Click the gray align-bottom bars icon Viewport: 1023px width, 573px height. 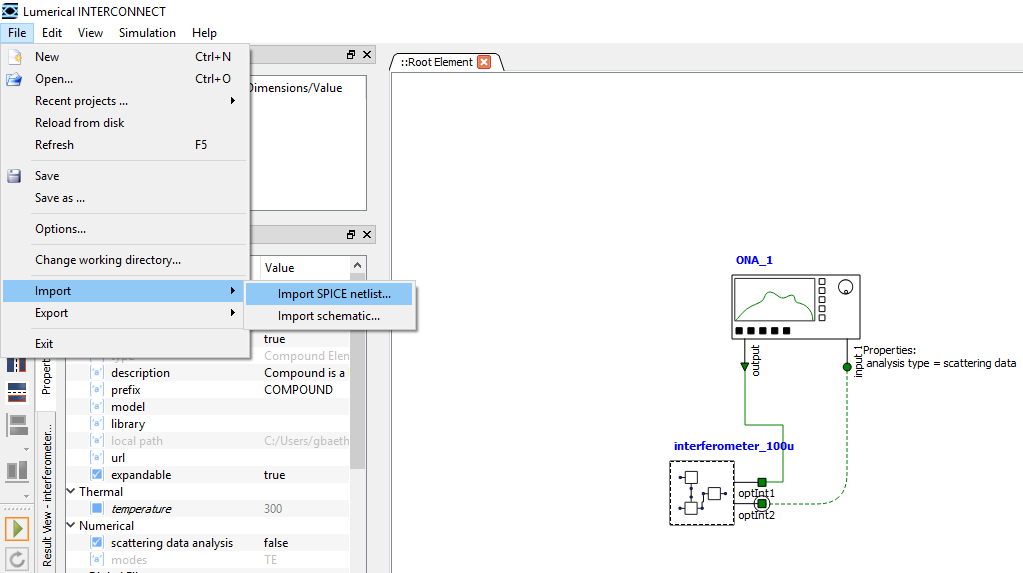tap(17, 471)
